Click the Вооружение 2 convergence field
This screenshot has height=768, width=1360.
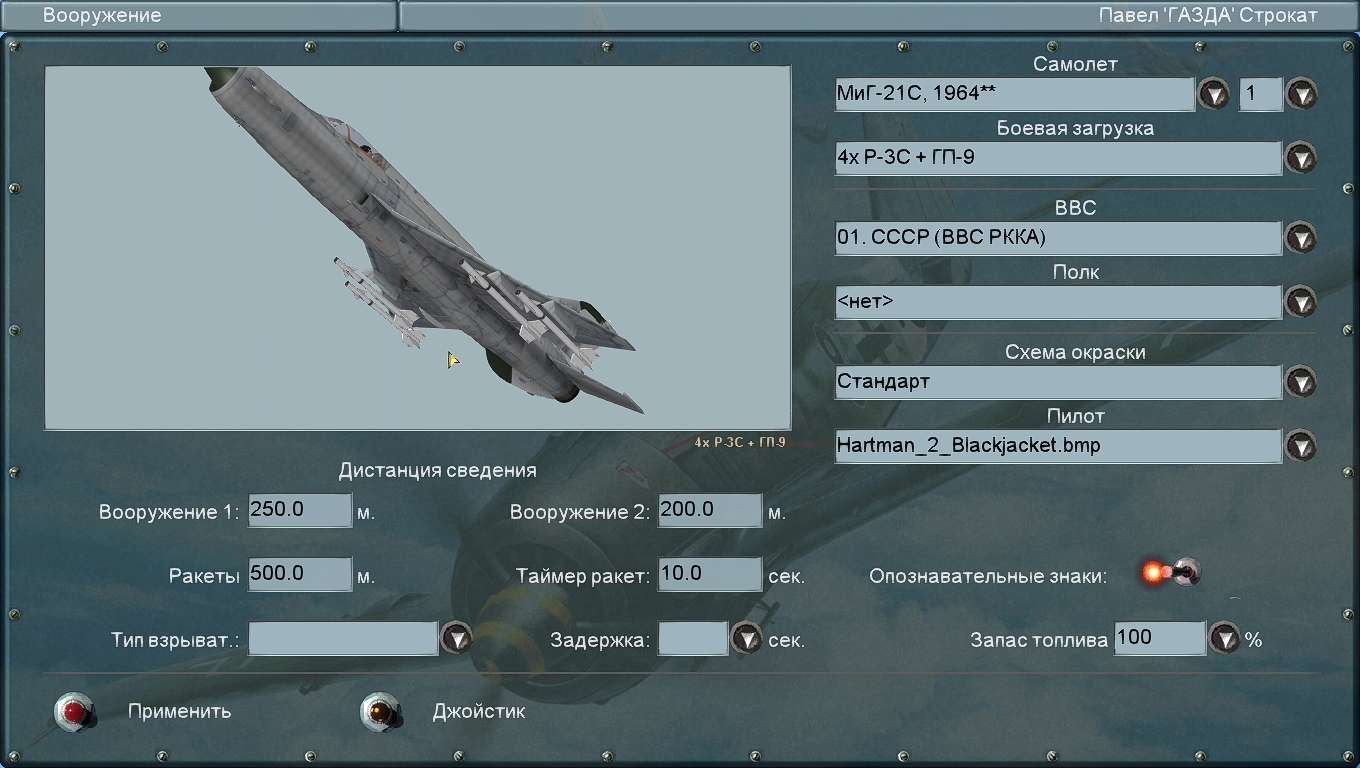(710, 510)
